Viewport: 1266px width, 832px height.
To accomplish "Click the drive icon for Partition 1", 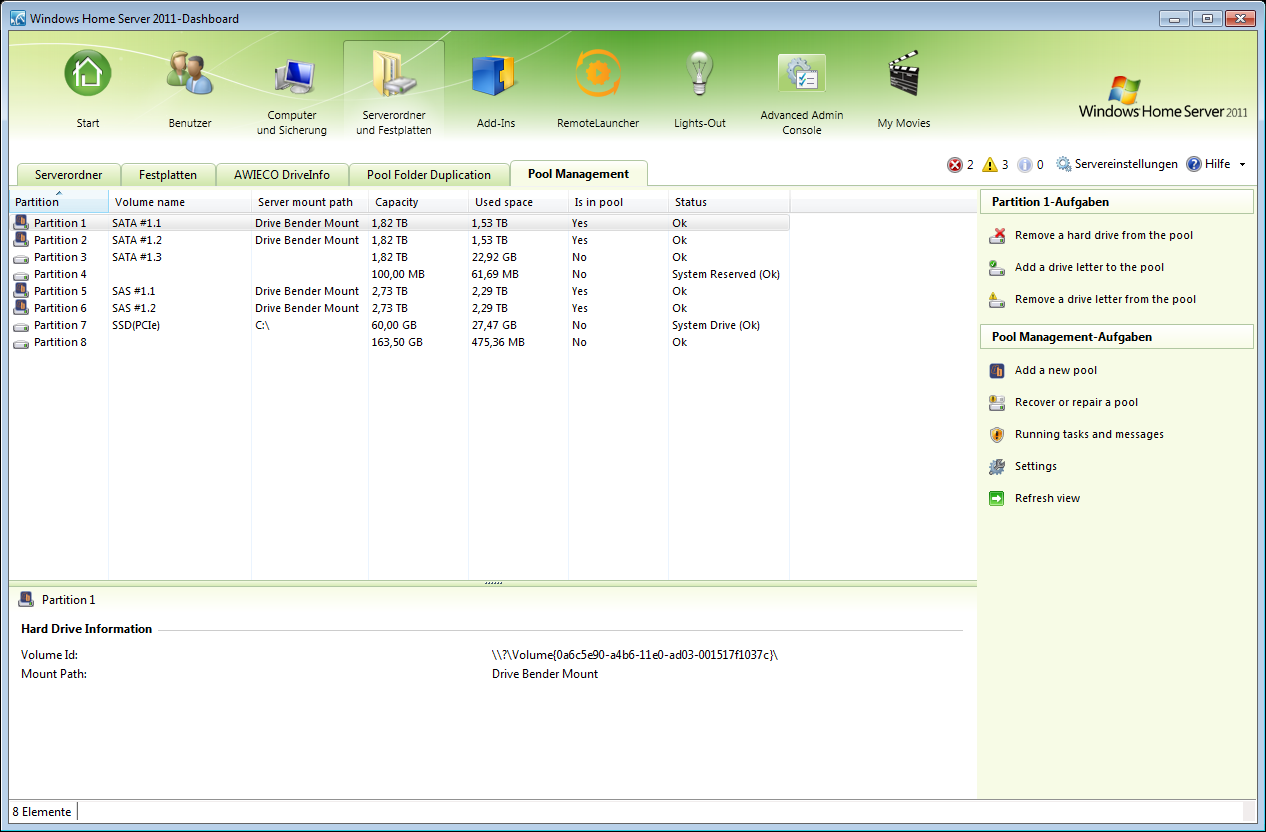I will [x=21, y=223].
